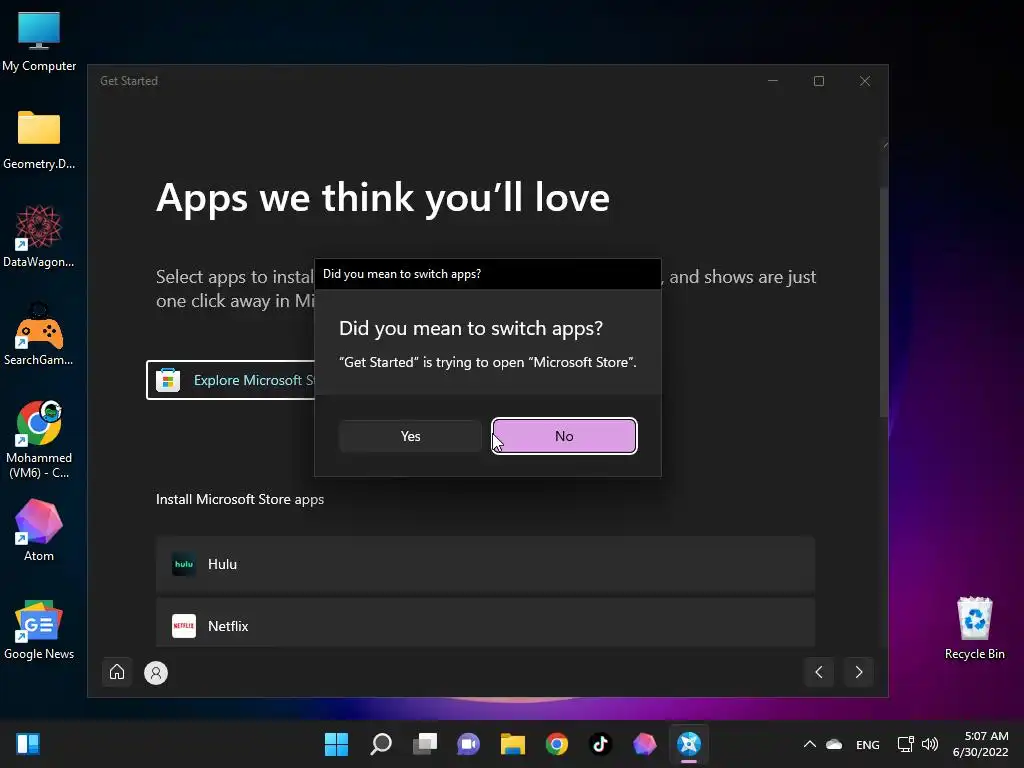The height and width of the screenshot is (768, 1024).
Task: Click Did you mean to switch apps title bar
Action: click(488, 274)
